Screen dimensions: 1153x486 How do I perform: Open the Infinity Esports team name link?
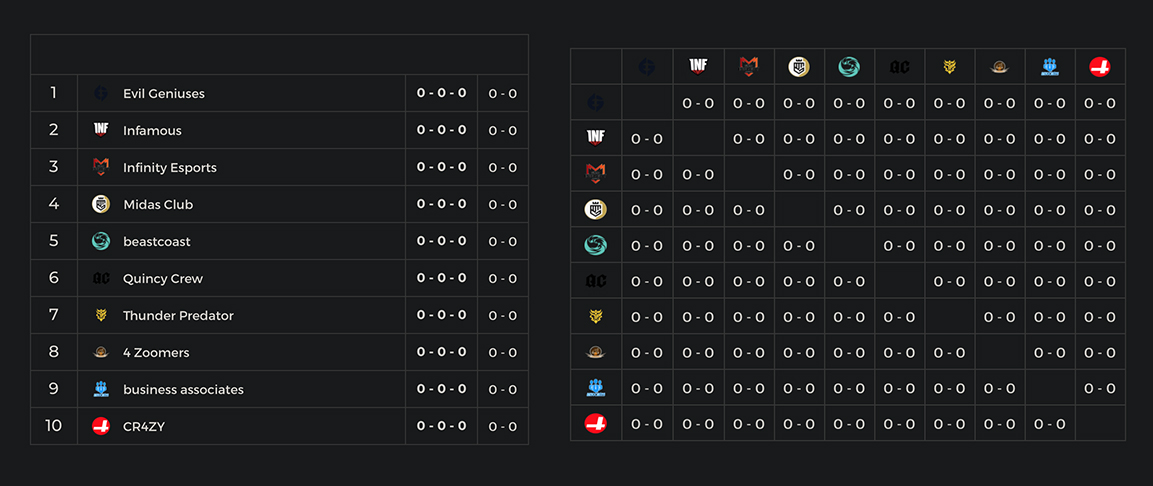coord(169,167)
